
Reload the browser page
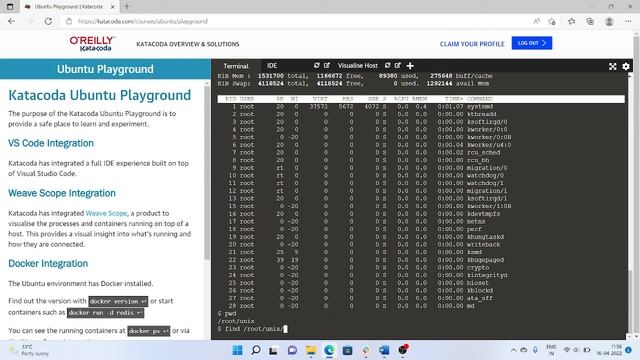[48, 21]
